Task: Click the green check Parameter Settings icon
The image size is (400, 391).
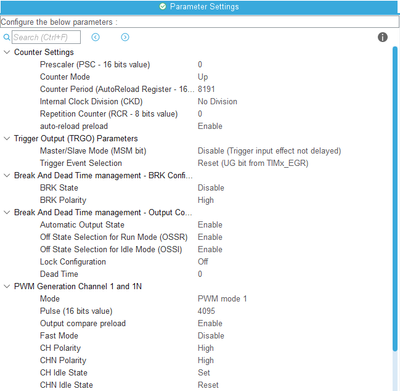Action: [163, 6]
